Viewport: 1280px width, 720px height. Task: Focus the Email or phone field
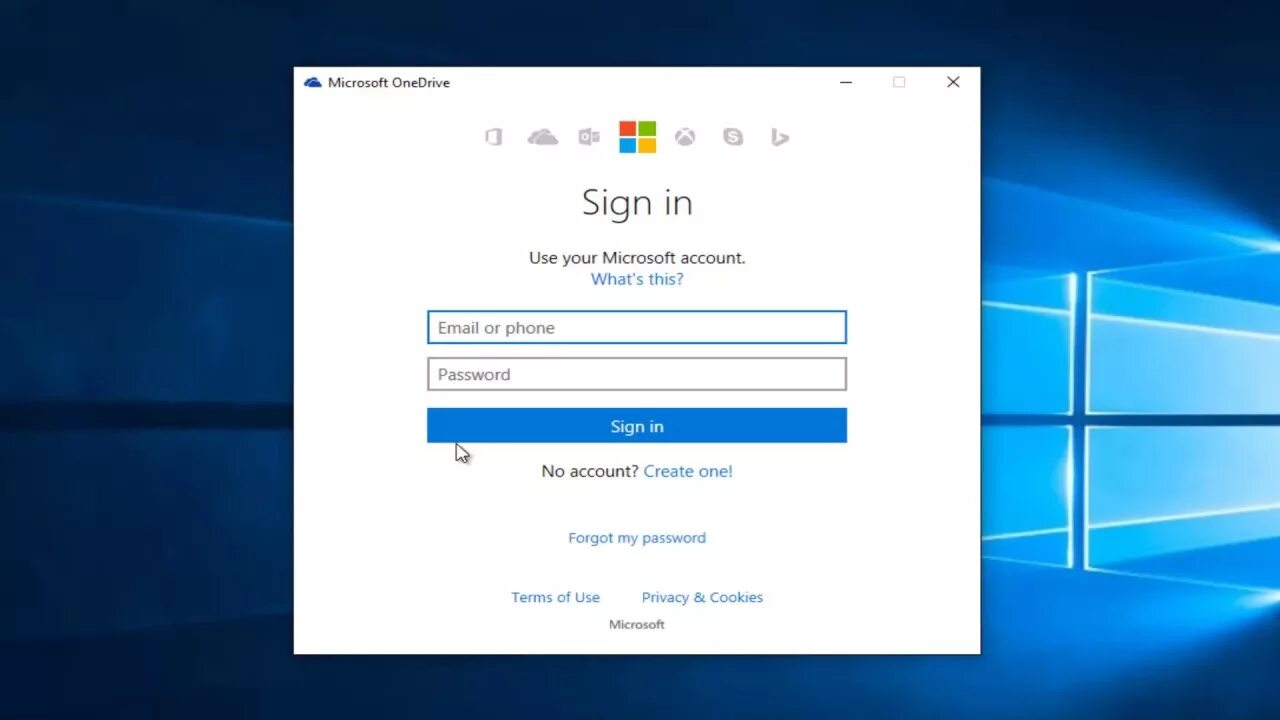[637, 327]
